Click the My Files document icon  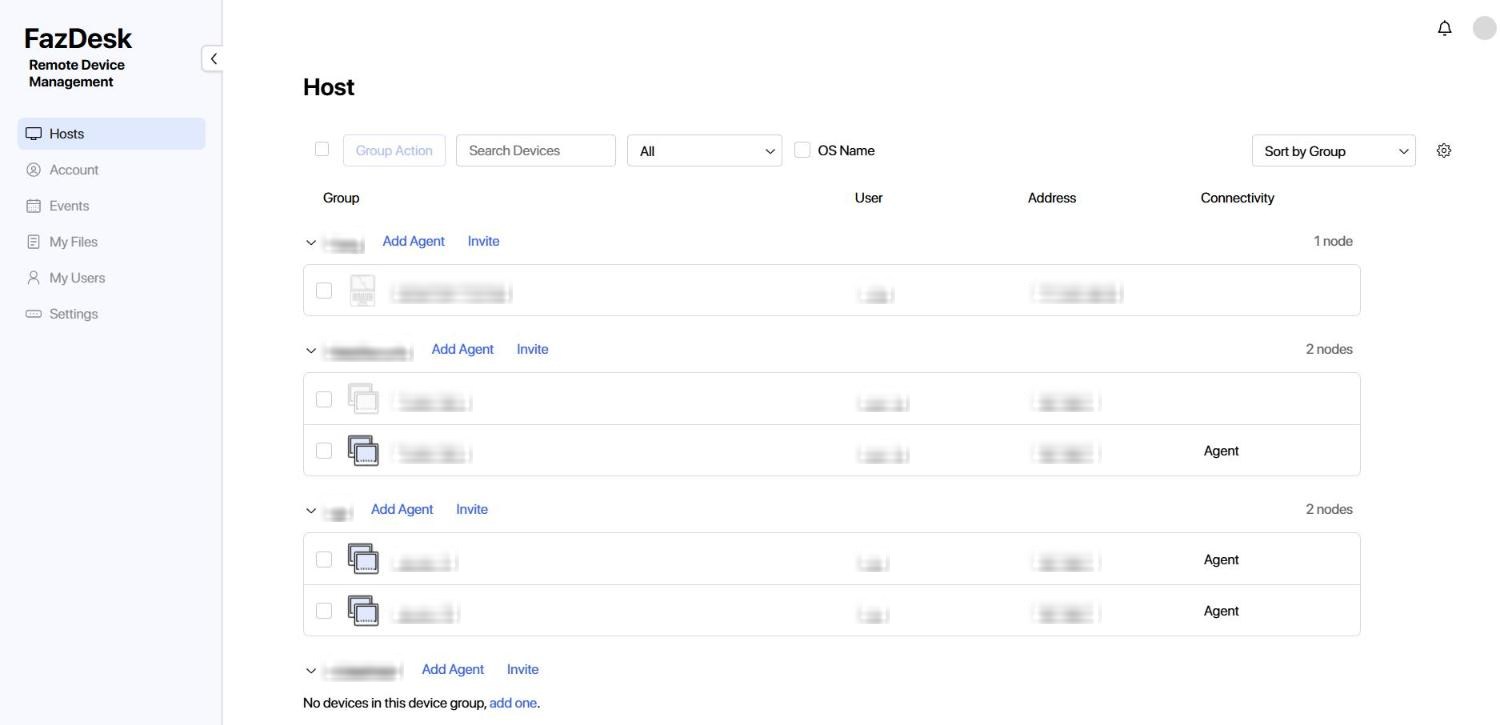[x=34, y=242]
